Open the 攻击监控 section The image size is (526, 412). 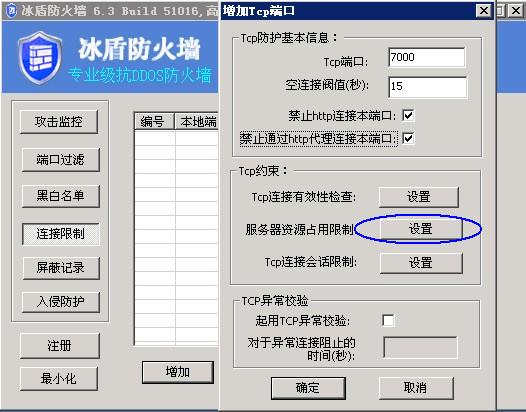click(x=59, y=121)
